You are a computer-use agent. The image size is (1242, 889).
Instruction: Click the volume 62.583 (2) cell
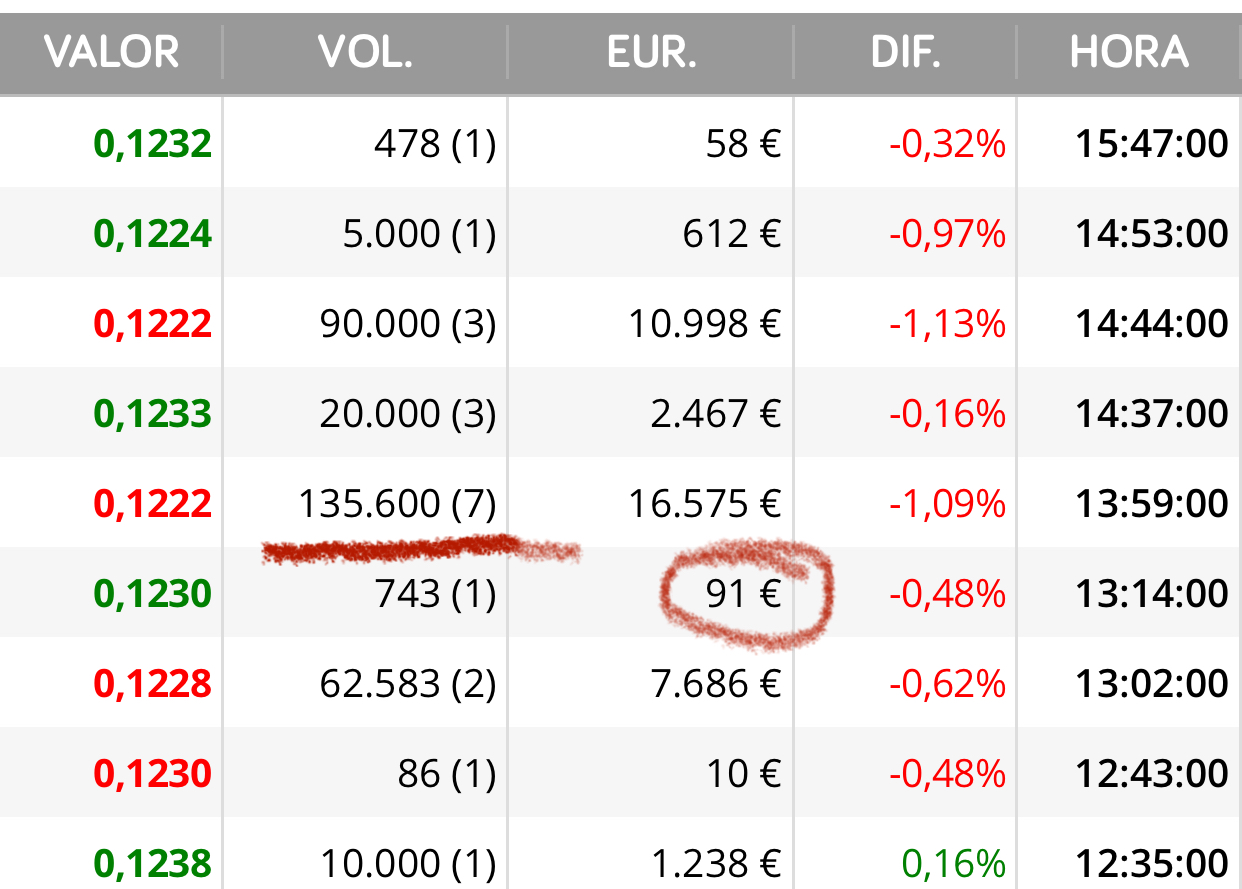(408, 684)
